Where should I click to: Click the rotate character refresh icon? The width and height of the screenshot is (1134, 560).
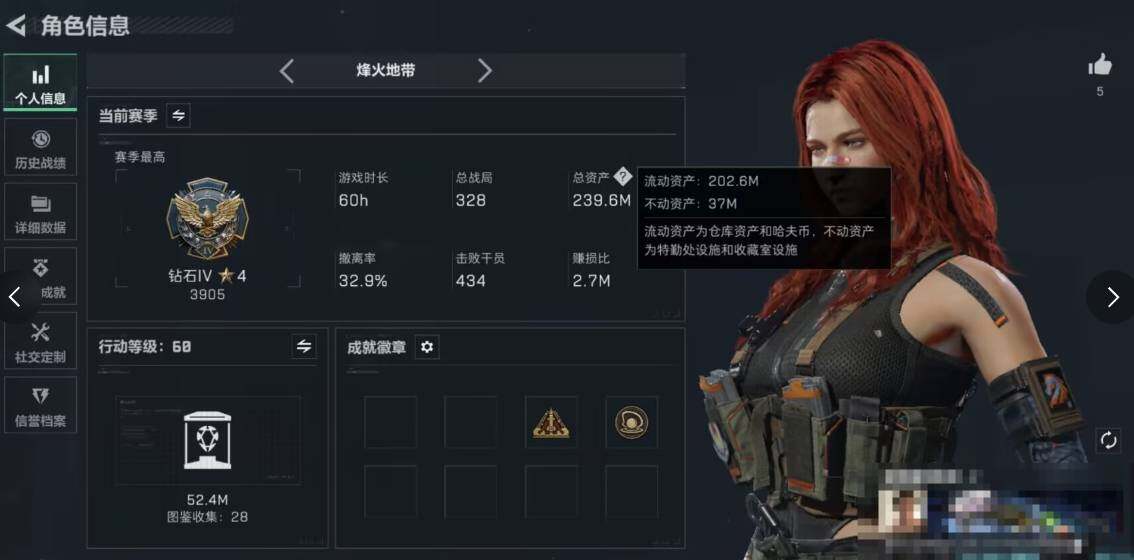coord(1108,440)
